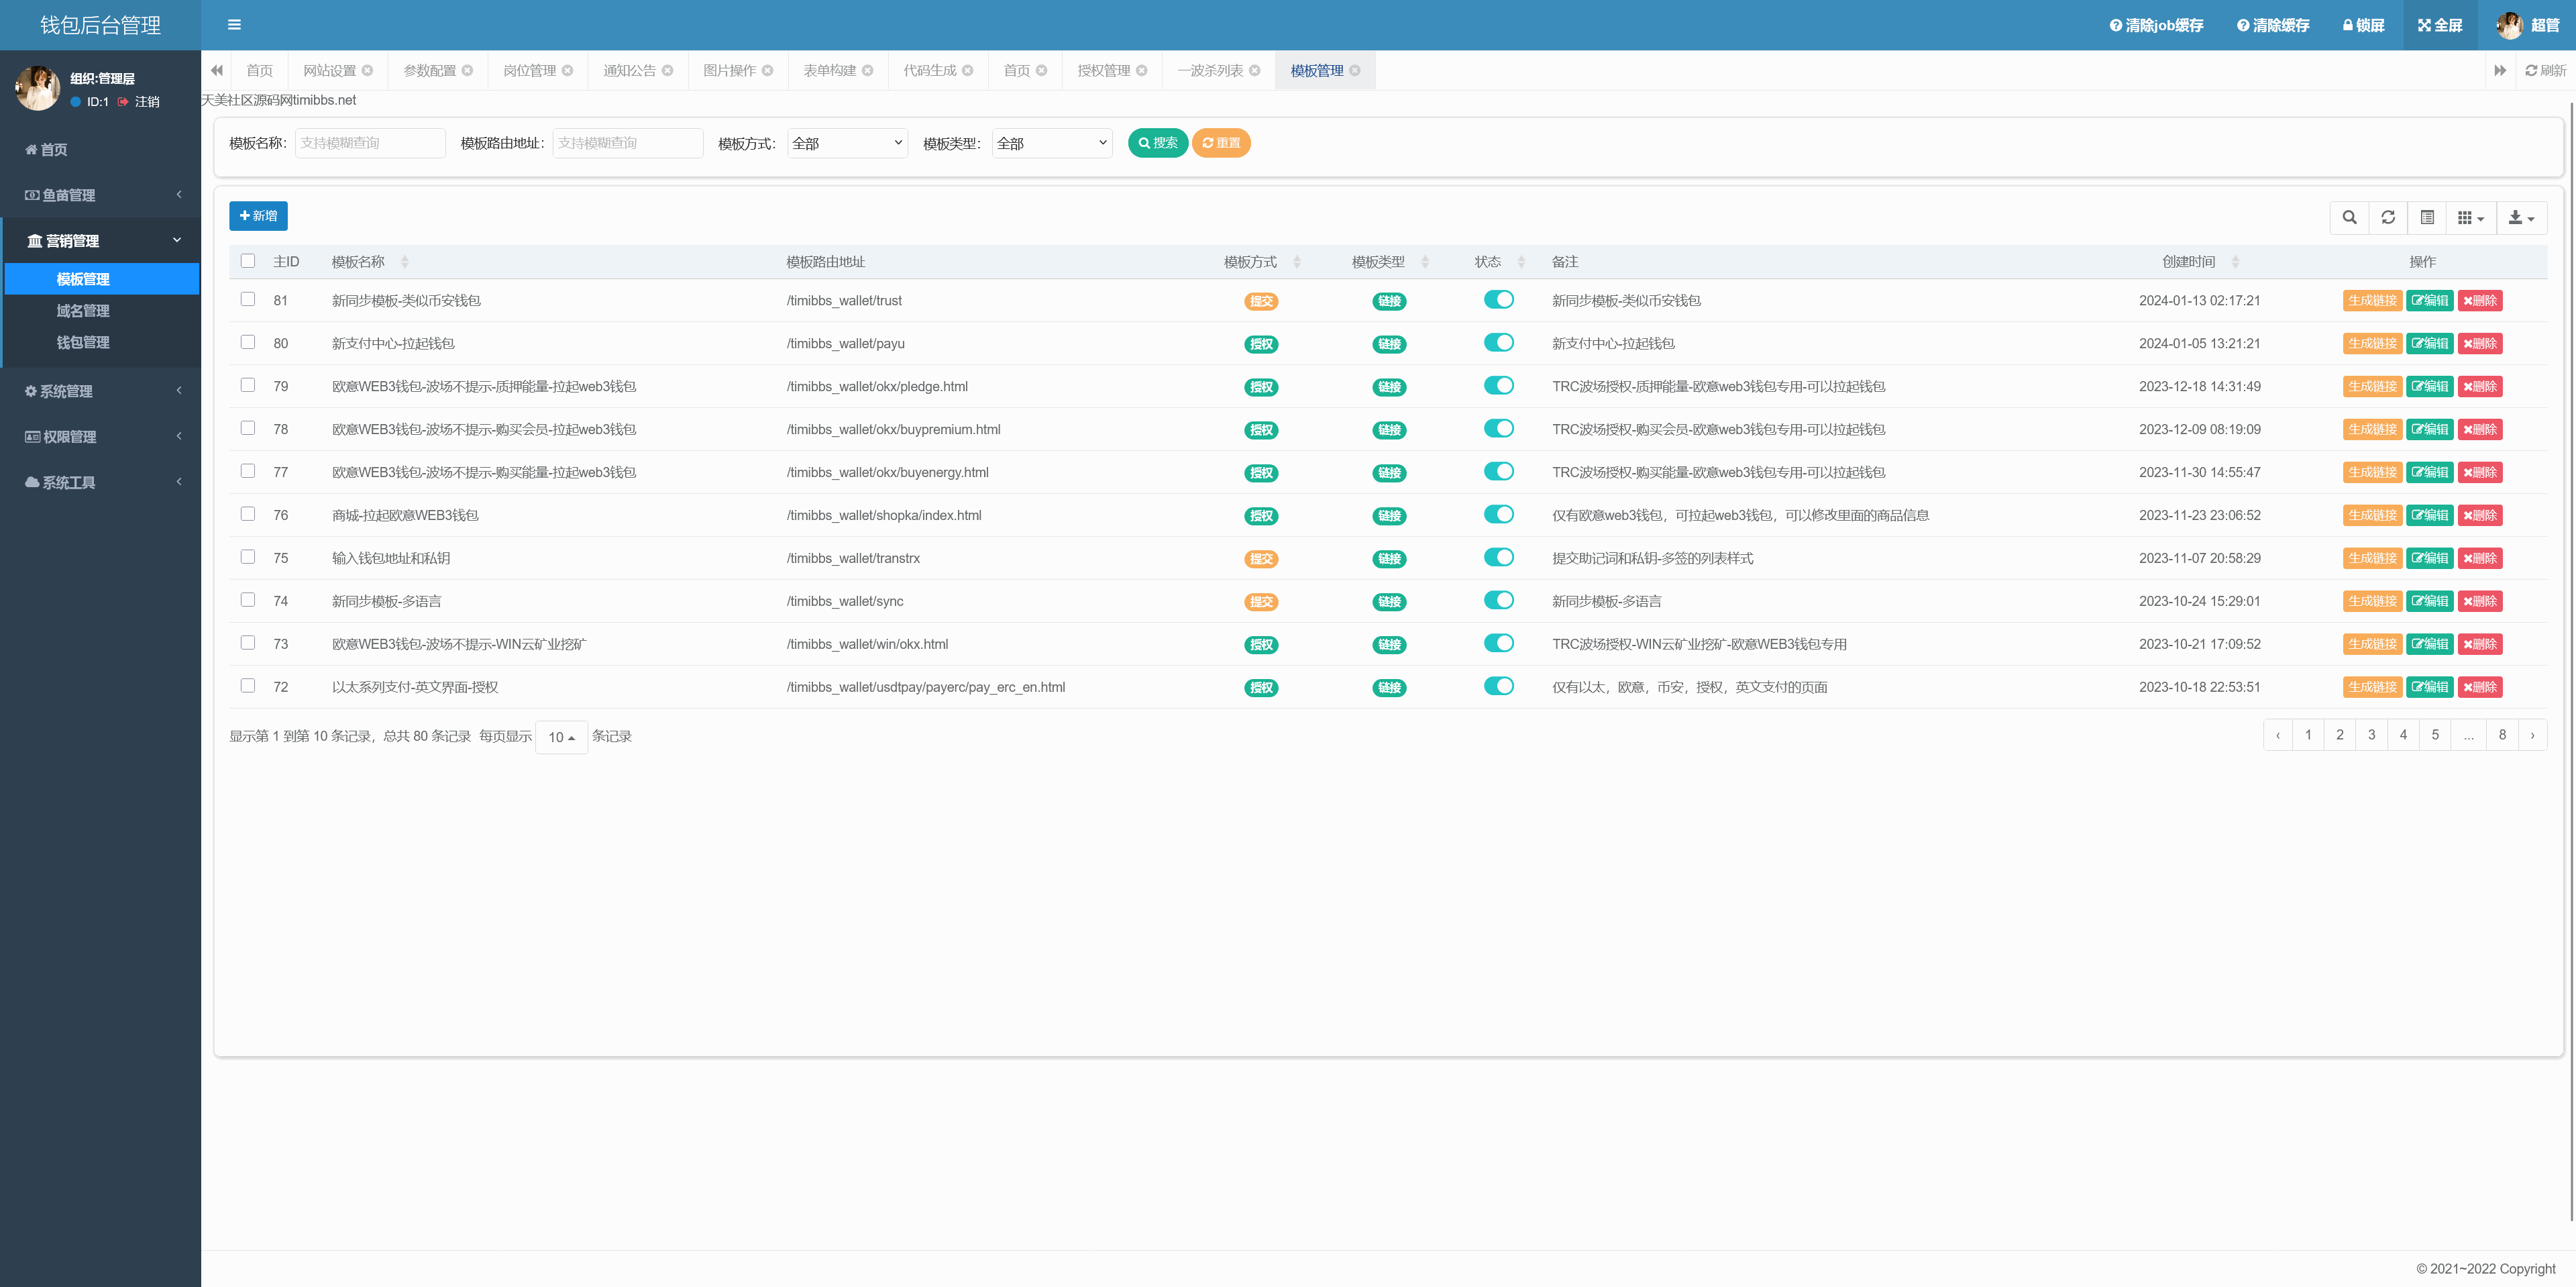Image resolution: width=2576 pixels, height=1287 pixels.
Task: Close the 网站设置 tab
Action: point(368,70)
